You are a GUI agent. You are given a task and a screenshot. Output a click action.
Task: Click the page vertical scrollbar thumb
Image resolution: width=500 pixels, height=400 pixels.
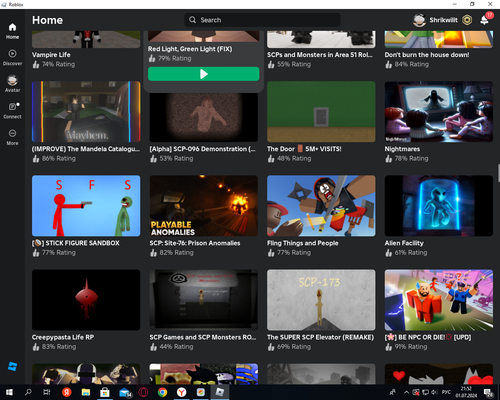tap(498, 173)
